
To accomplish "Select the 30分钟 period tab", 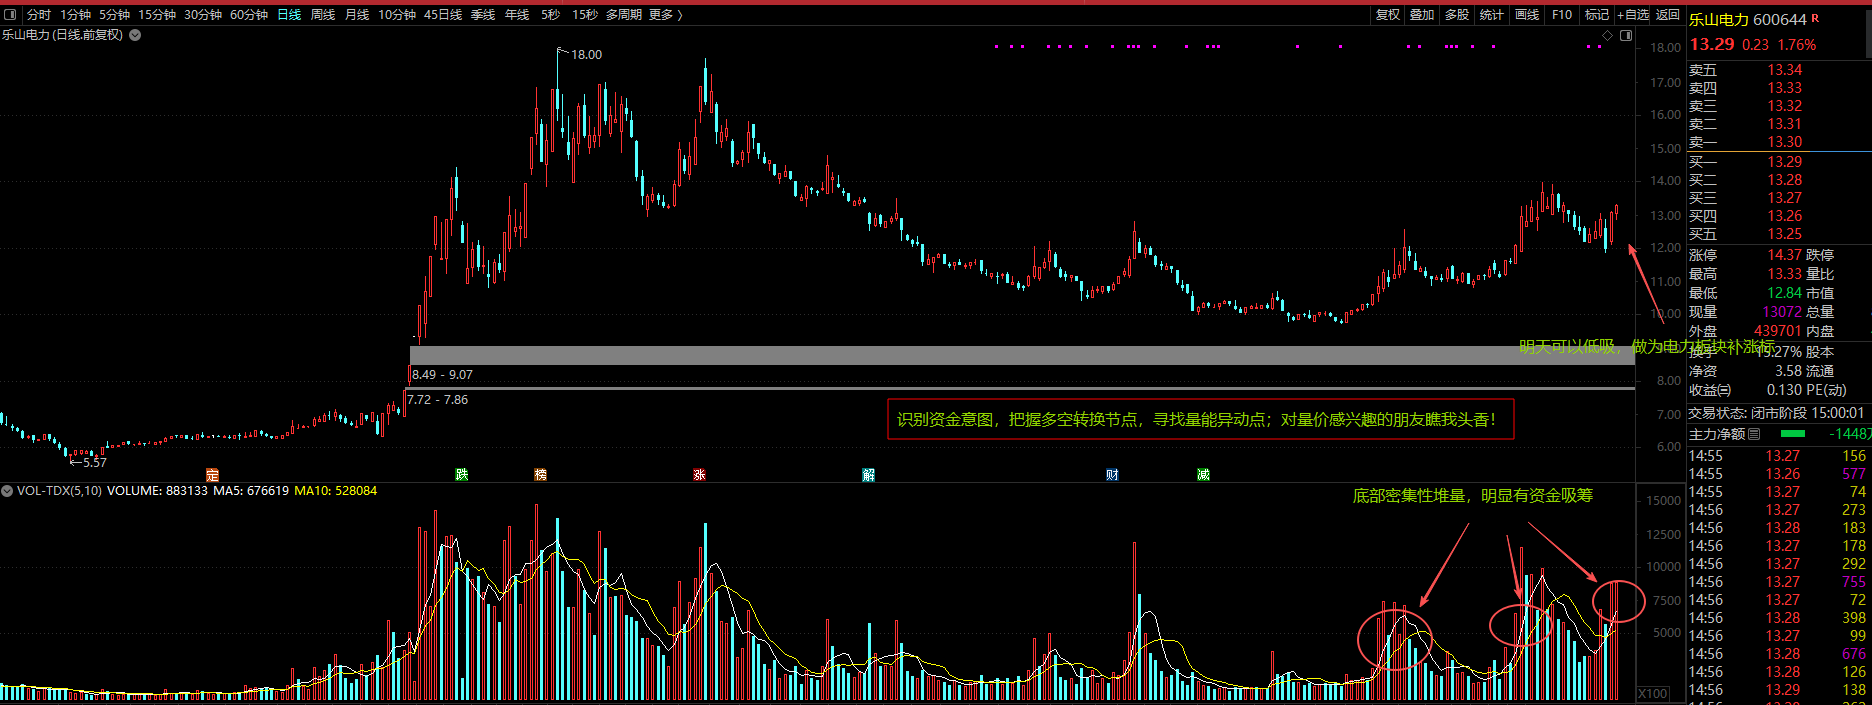I will tap(202, 15).
